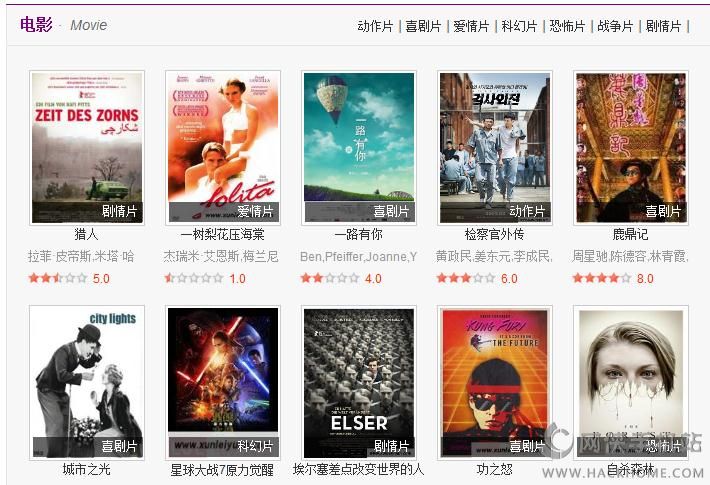This screenshot has width=710, height=485.
Task: Open the Kung Fury poster
Action: pyautogui.click(x=494, y=383)
